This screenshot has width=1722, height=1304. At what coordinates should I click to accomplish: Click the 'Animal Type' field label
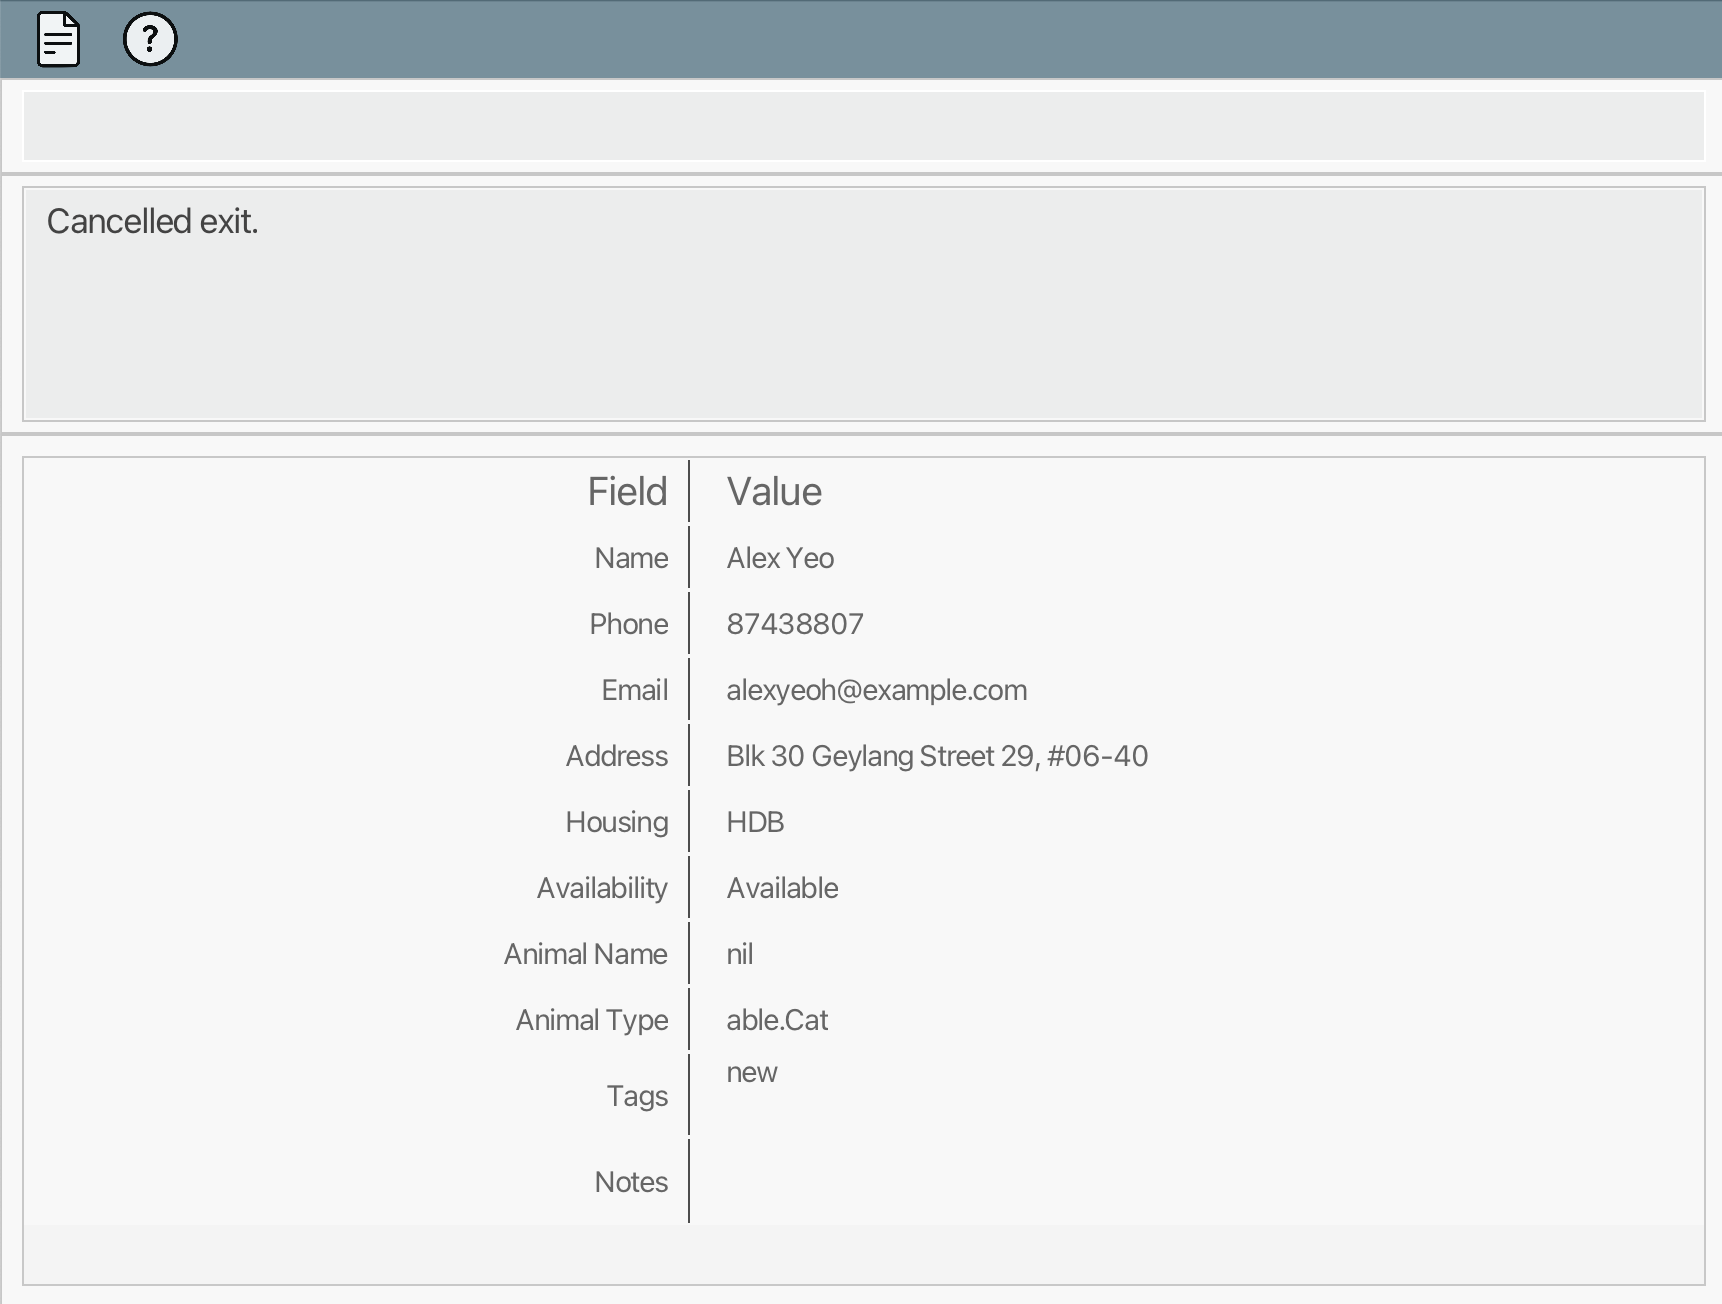click(592, 1020)
